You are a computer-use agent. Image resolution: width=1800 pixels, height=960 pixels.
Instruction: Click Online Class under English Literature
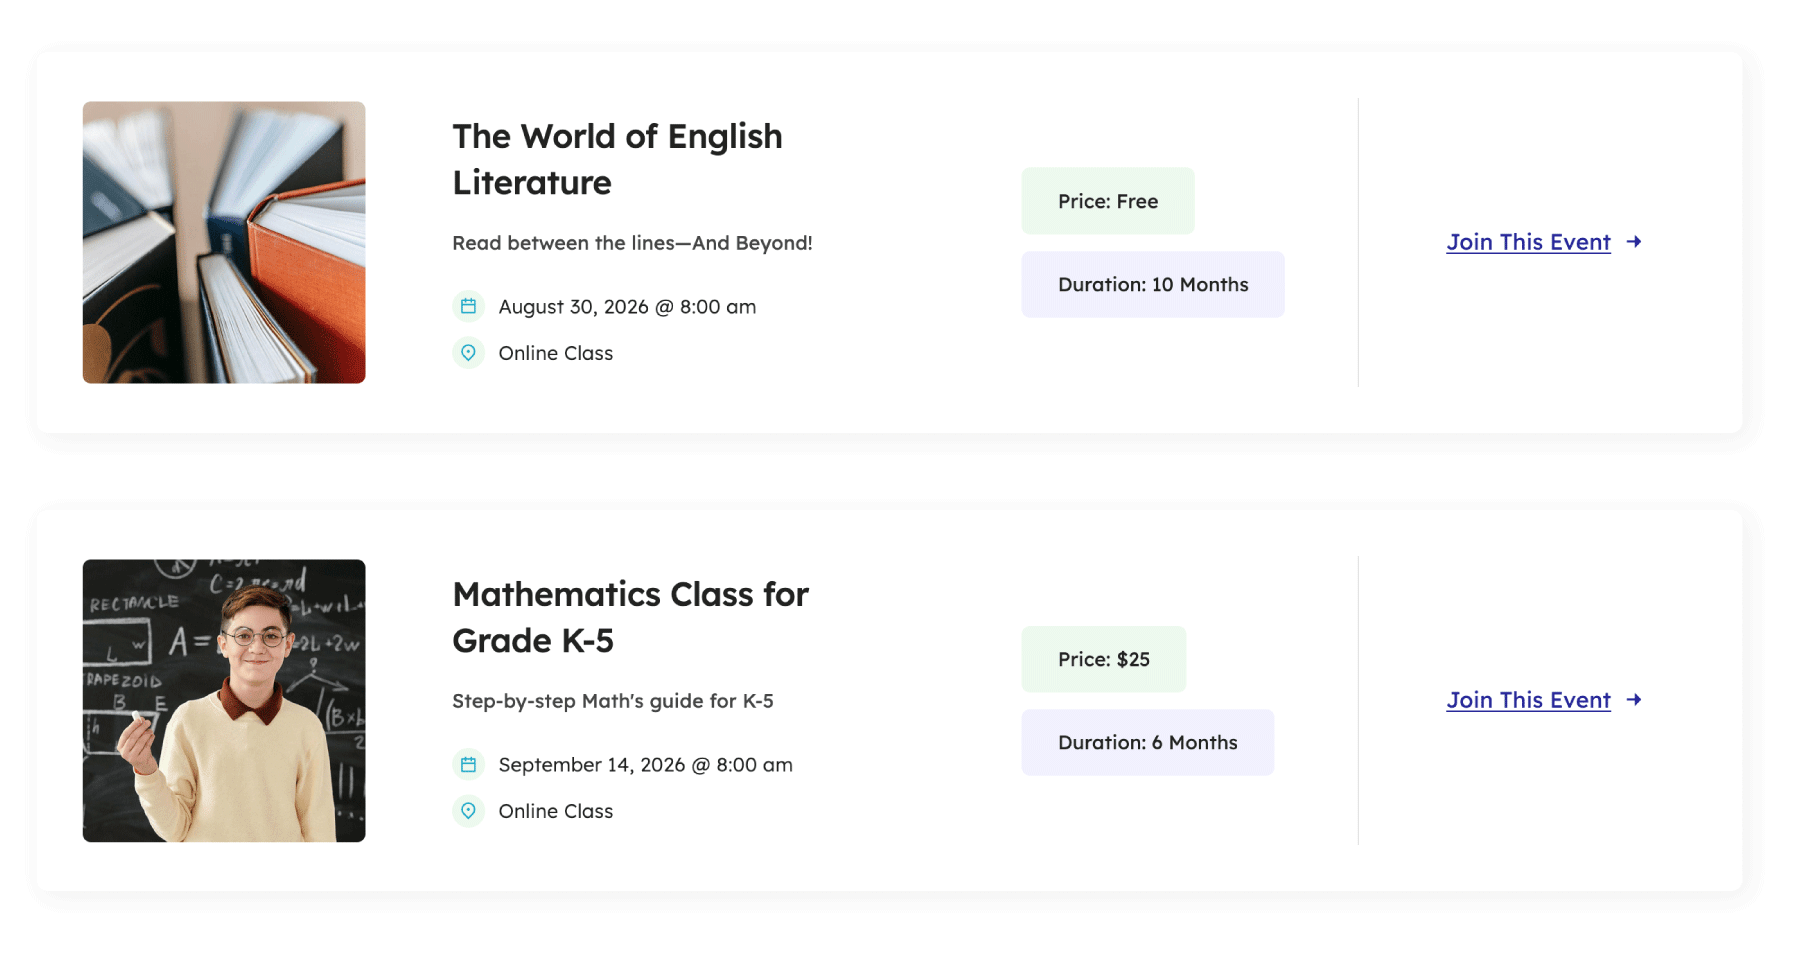[556, 353]
